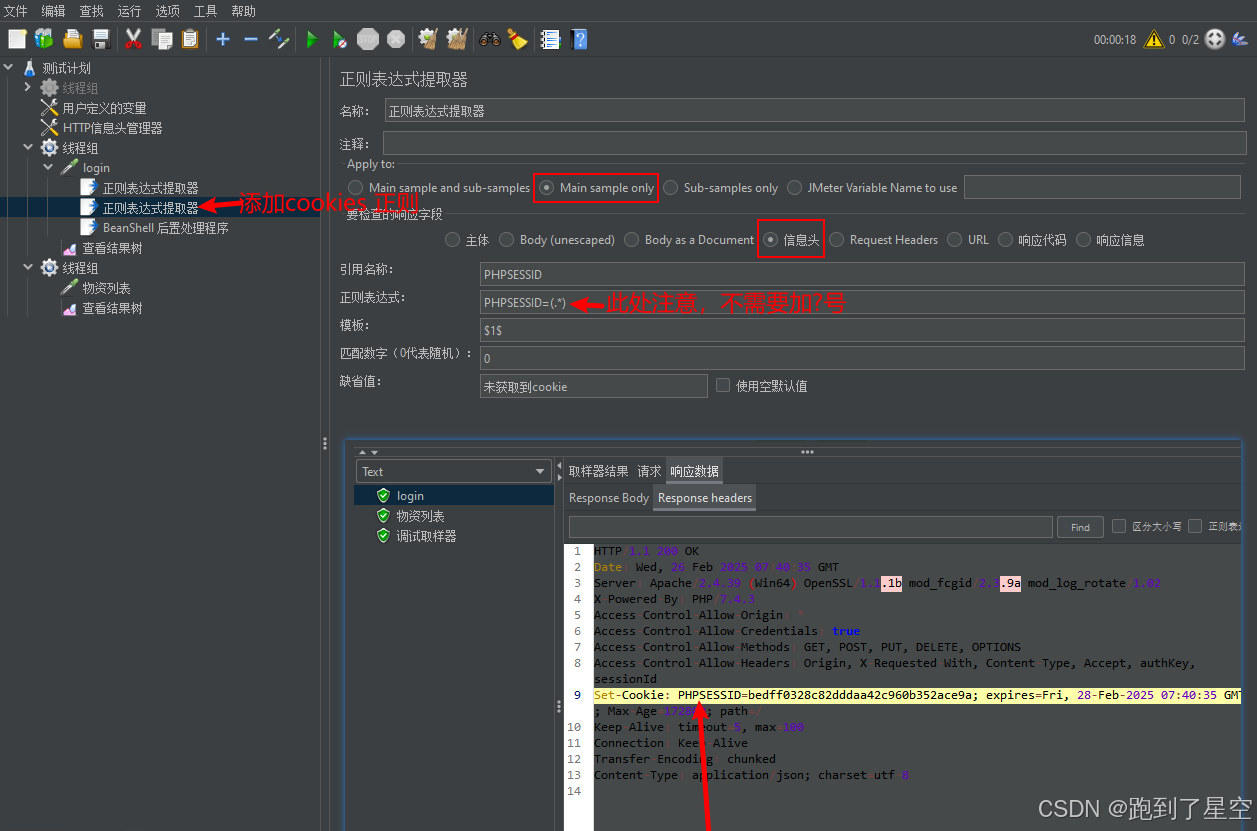Enable the 使用空默认值 checkbox

723,385
